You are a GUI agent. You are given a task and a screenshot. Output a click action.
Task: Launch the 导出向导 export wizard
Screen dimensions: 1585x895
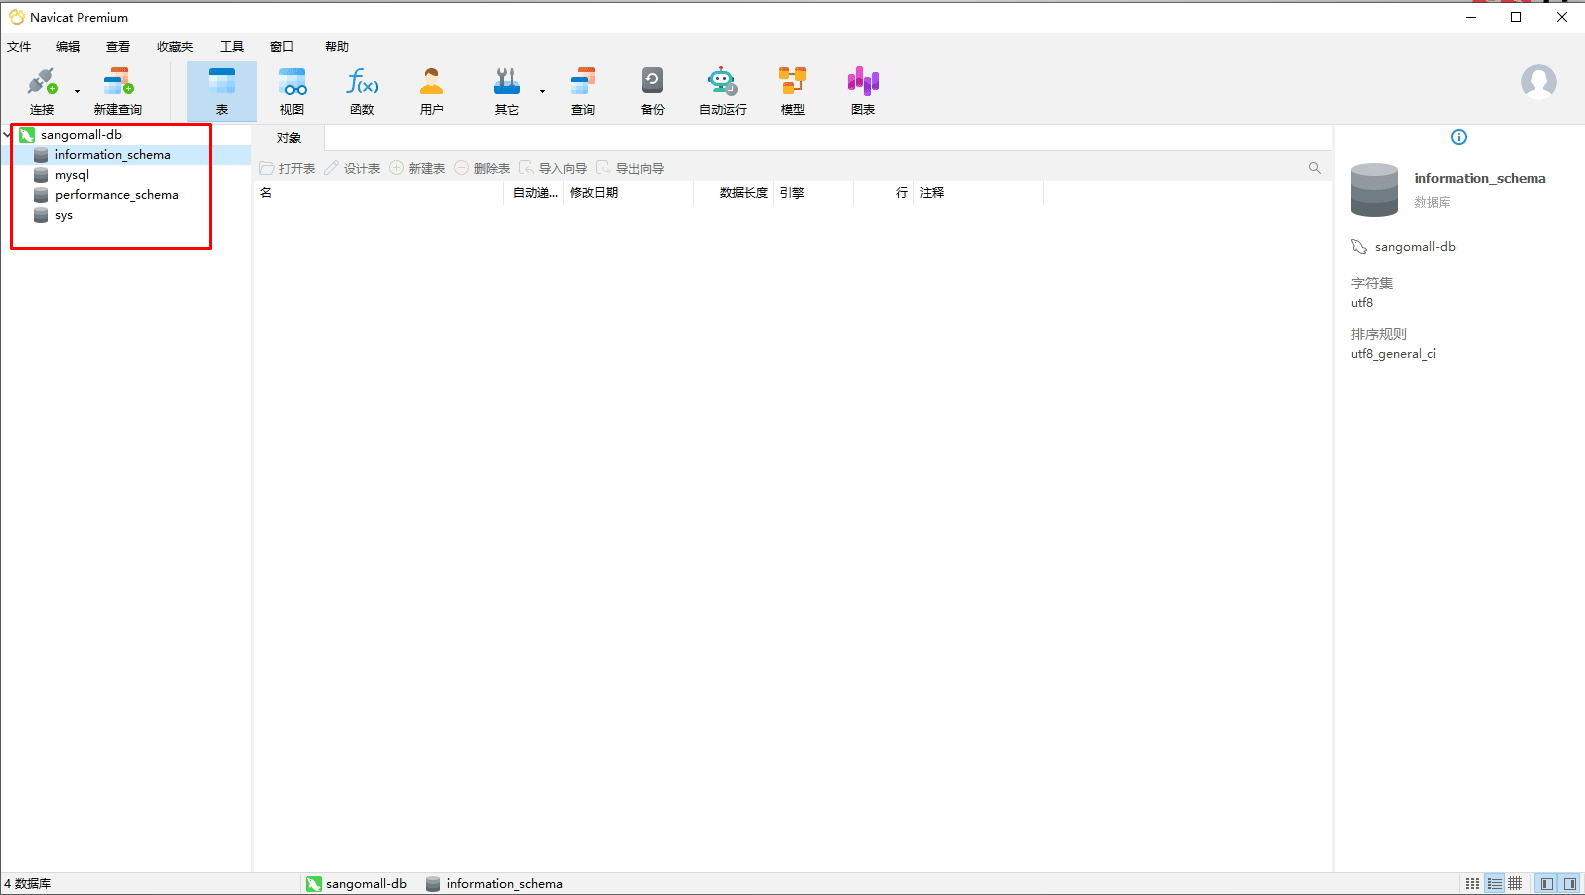click(630, 168)
